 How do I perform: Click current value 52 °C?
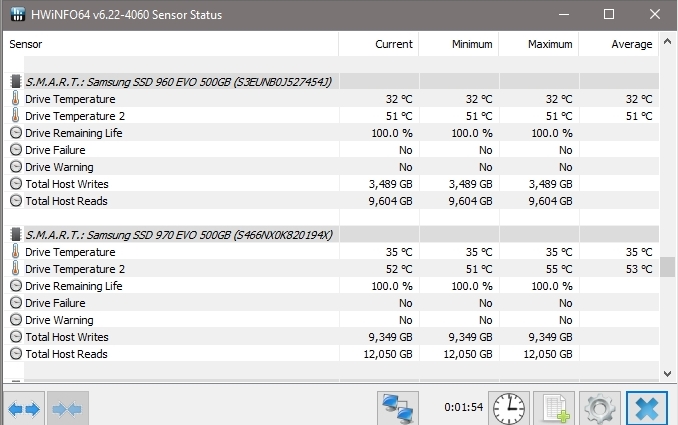point(399,269)
